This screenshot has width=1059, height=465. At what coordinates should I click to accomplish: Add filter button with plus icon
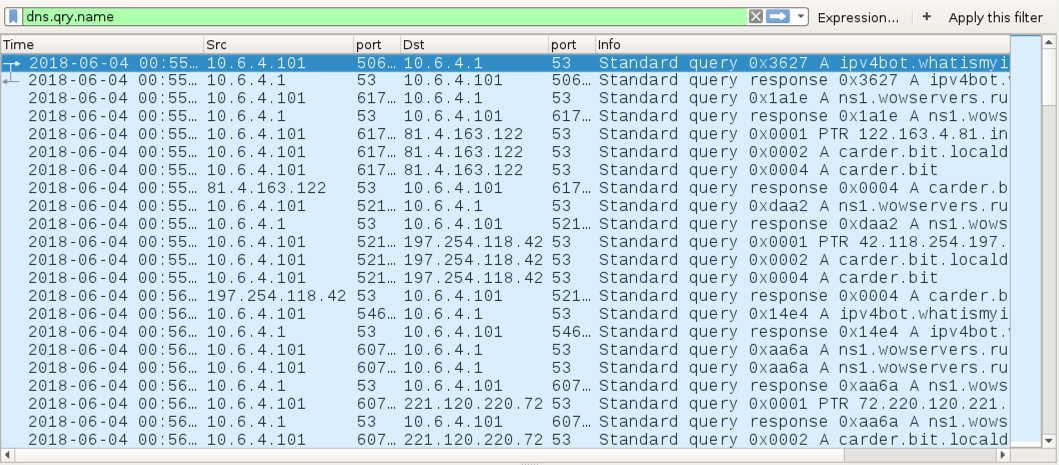click(927, 17)
